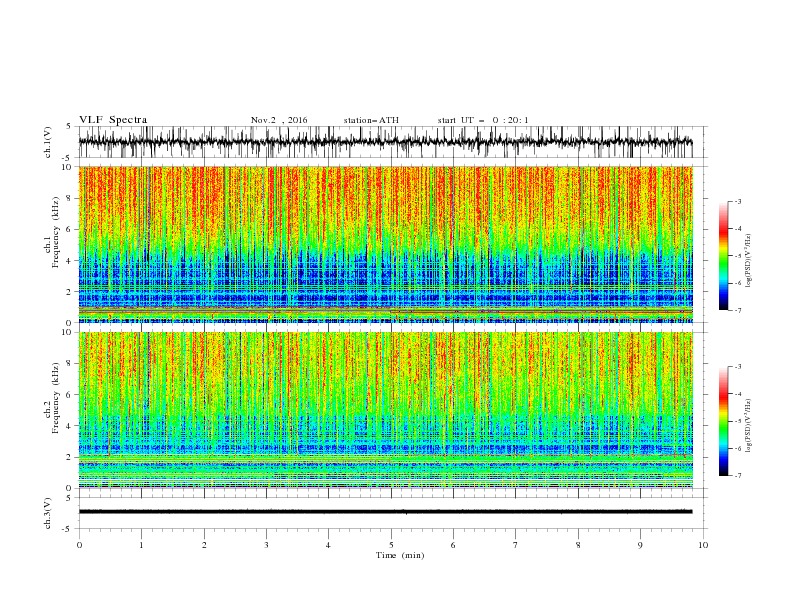
Task: Click the color scale bar beside ch.1 spectrogram
Action: [x=723, y=256]
